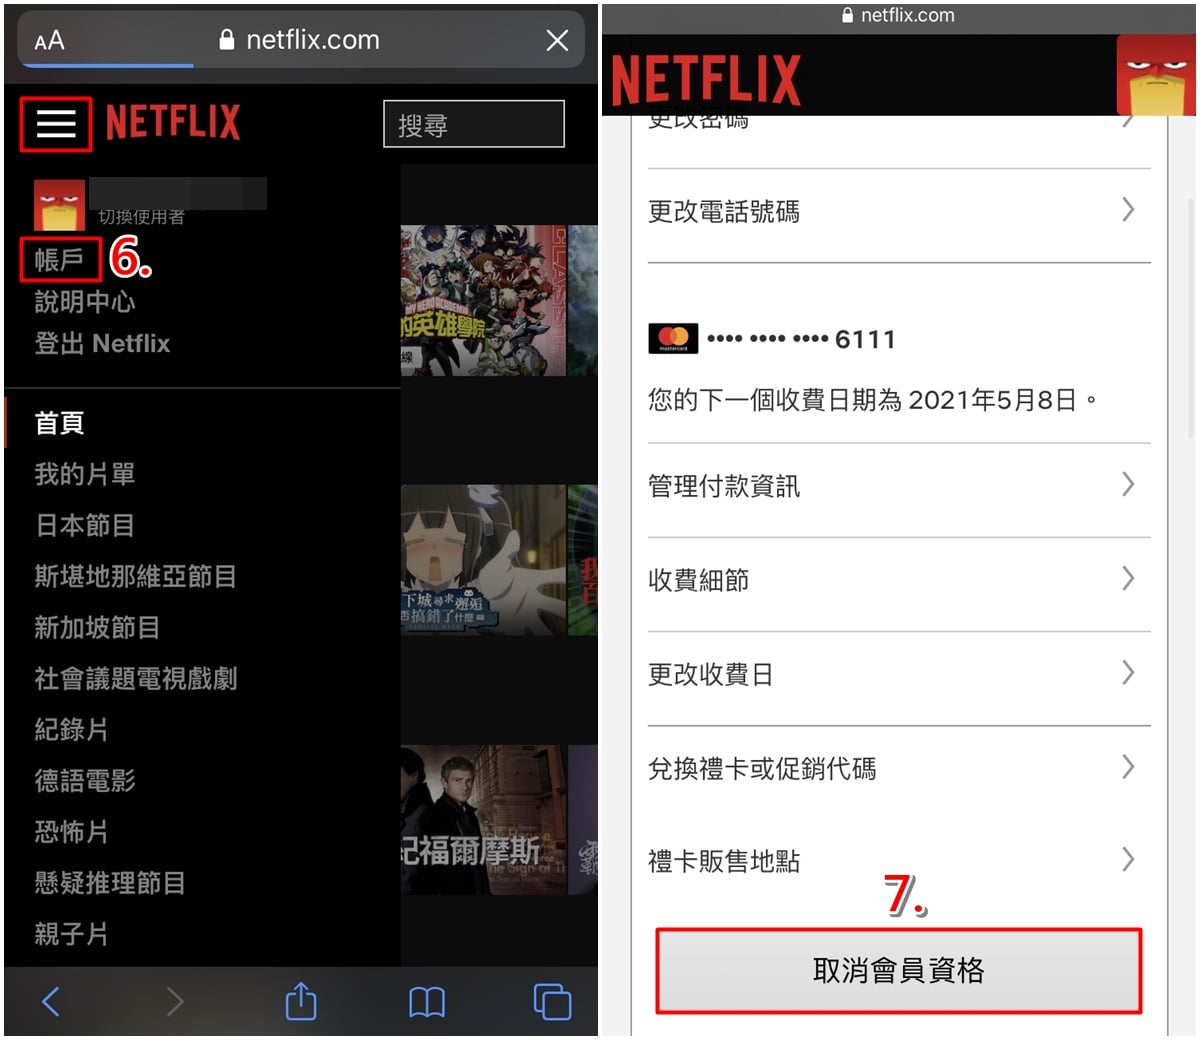Open the hamburger menu icon
The height and width of the screenshot is (1040, 1200).
56,124
